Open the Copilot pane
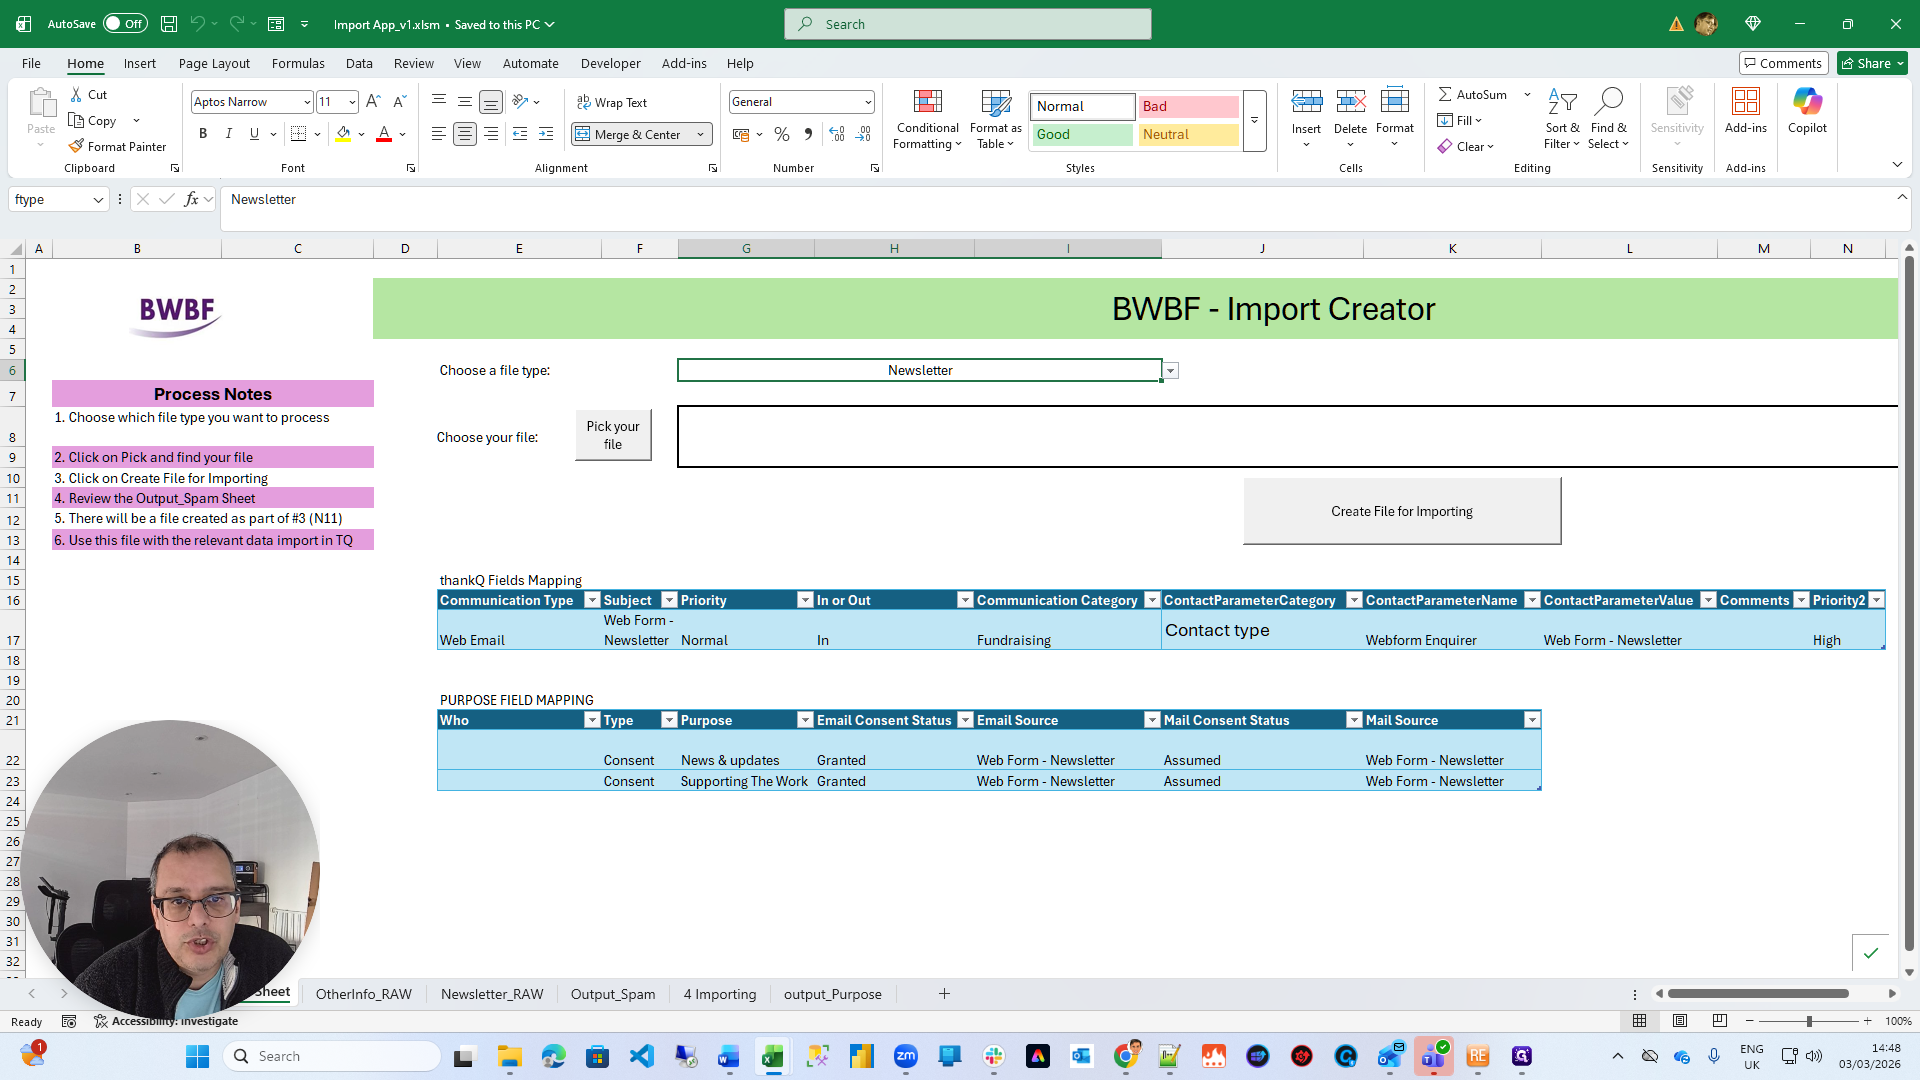This screenshot has width=1920, height=1080. tap(1807, 110)
